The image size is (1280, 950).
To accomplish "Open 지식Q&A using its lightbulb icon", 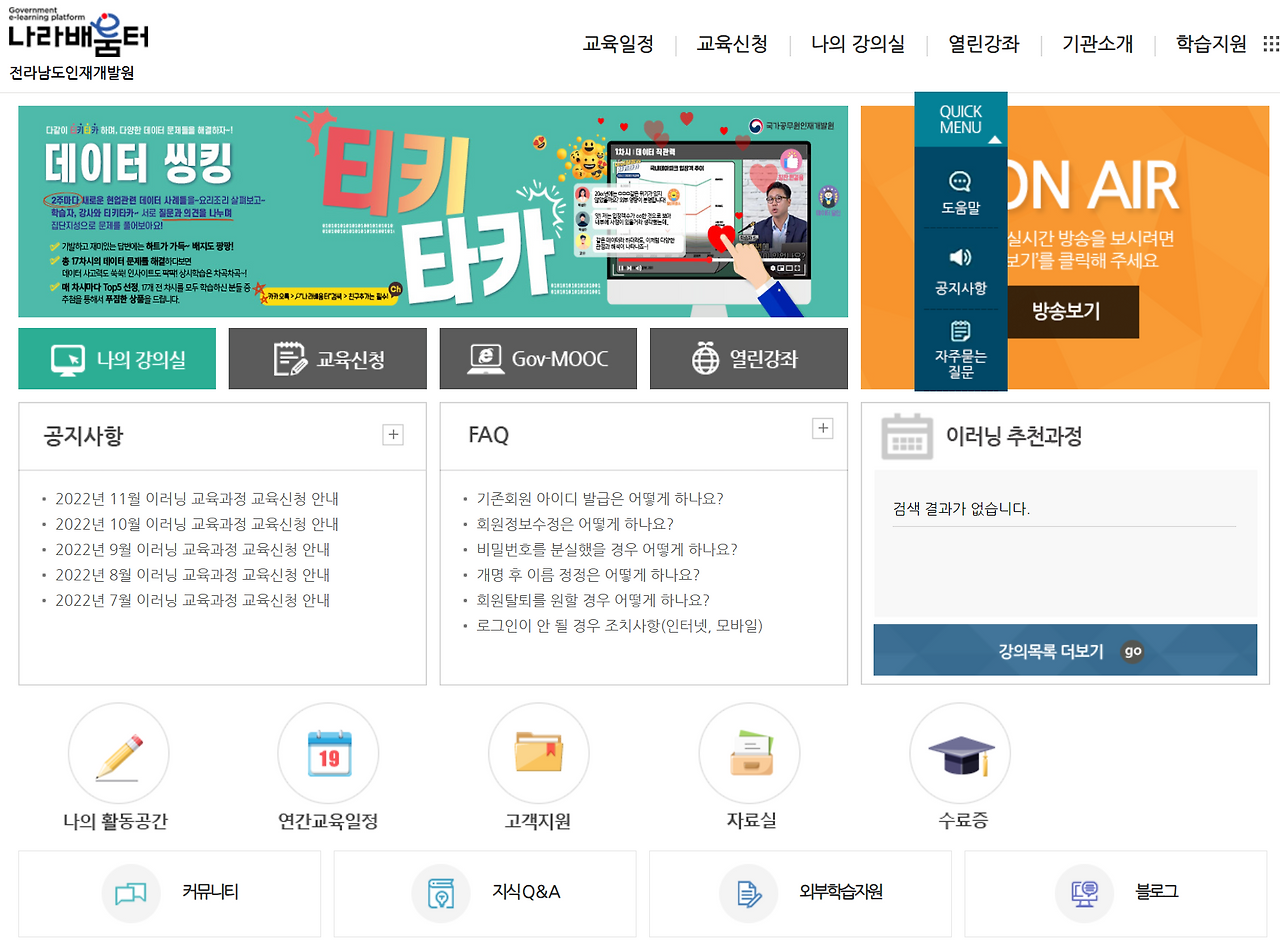I will (x=440, y=894).
